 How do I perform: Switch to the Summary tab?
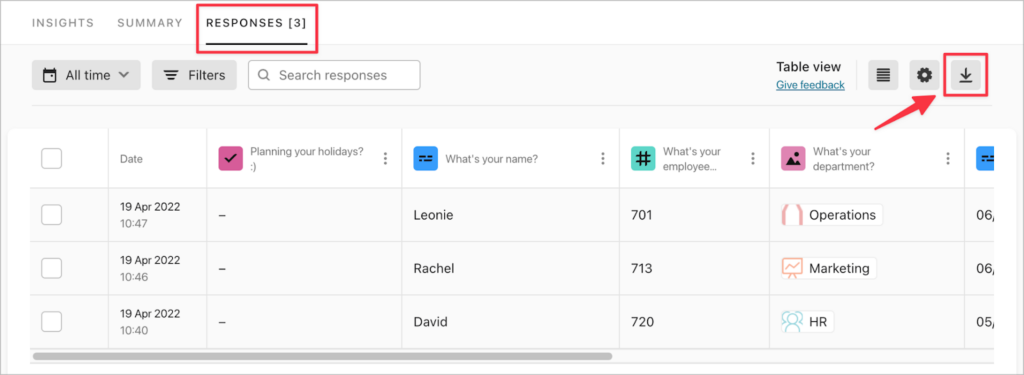[150, 23]
